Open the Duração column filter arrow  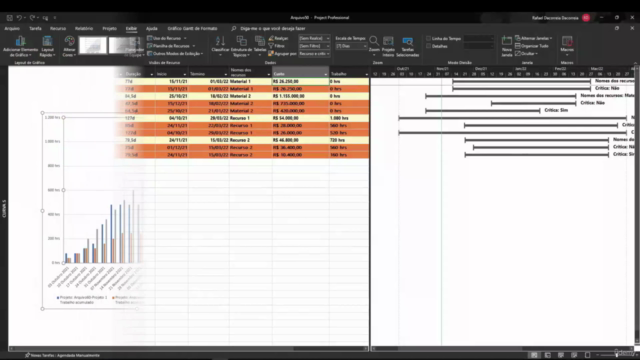click(151, 74)
